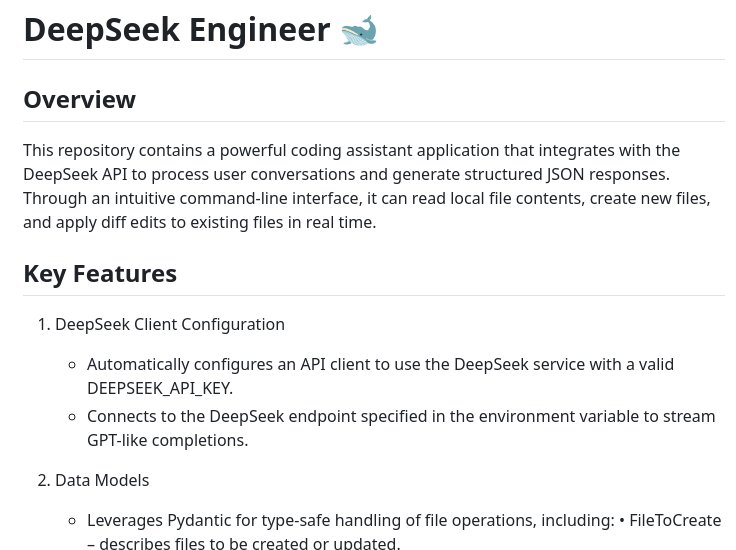Click the DEEPSEEK_API_KEY text
This screenshot has height=550, width=736.
coord(160,389)
